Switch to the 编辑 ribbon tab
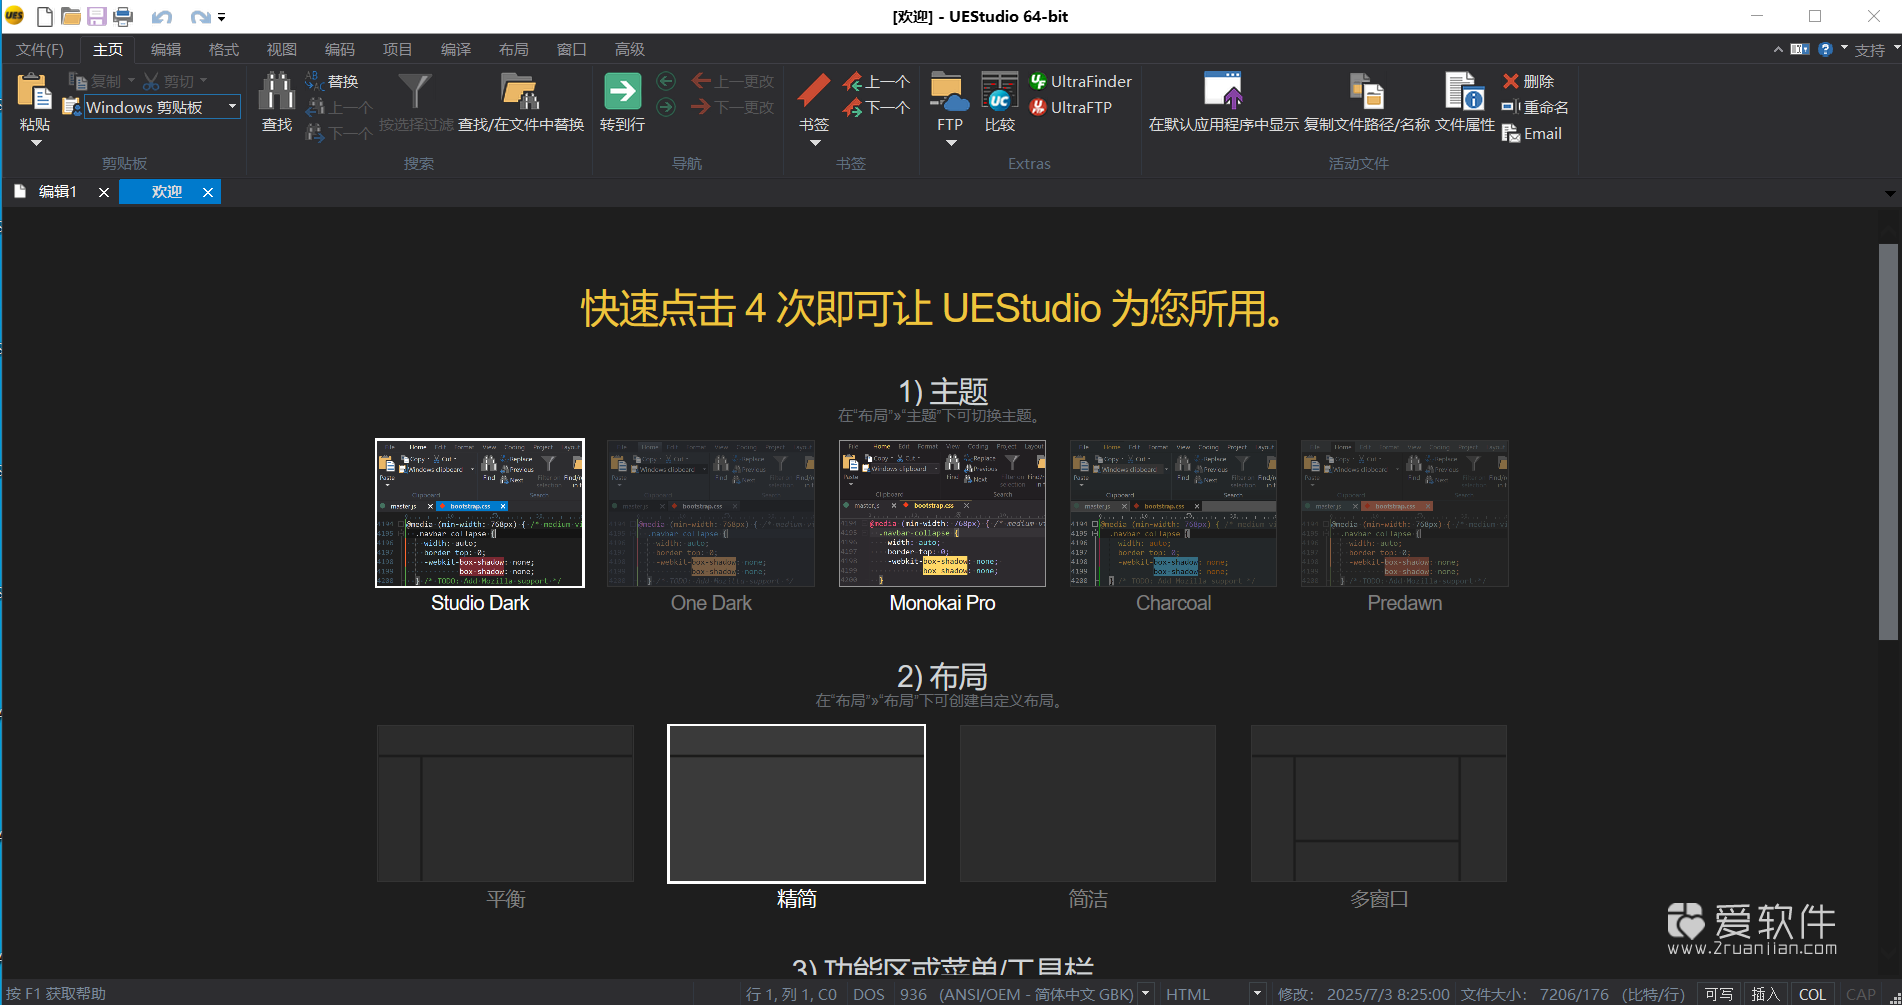 (166, 49)
